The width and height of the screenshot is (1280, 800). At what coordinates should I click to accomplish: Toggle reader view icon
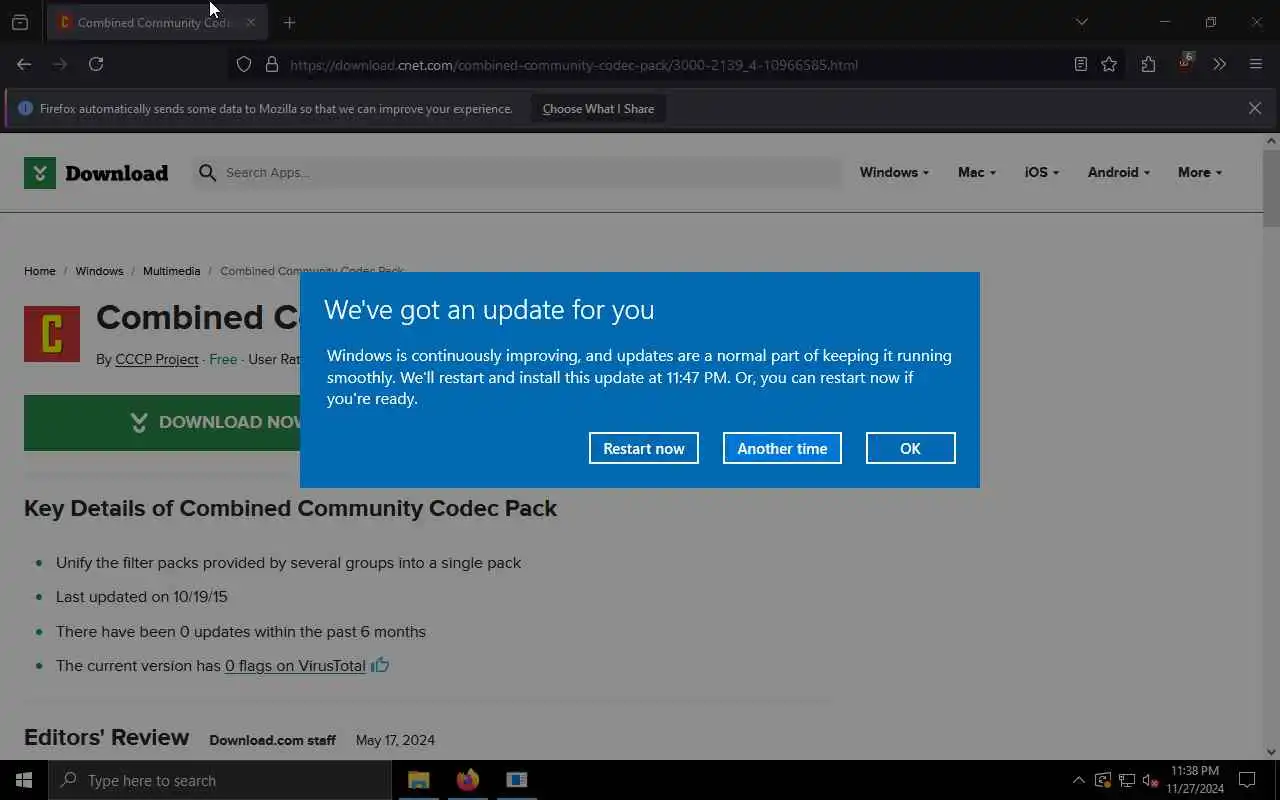pyautogui.click(x=1081, y=65)
